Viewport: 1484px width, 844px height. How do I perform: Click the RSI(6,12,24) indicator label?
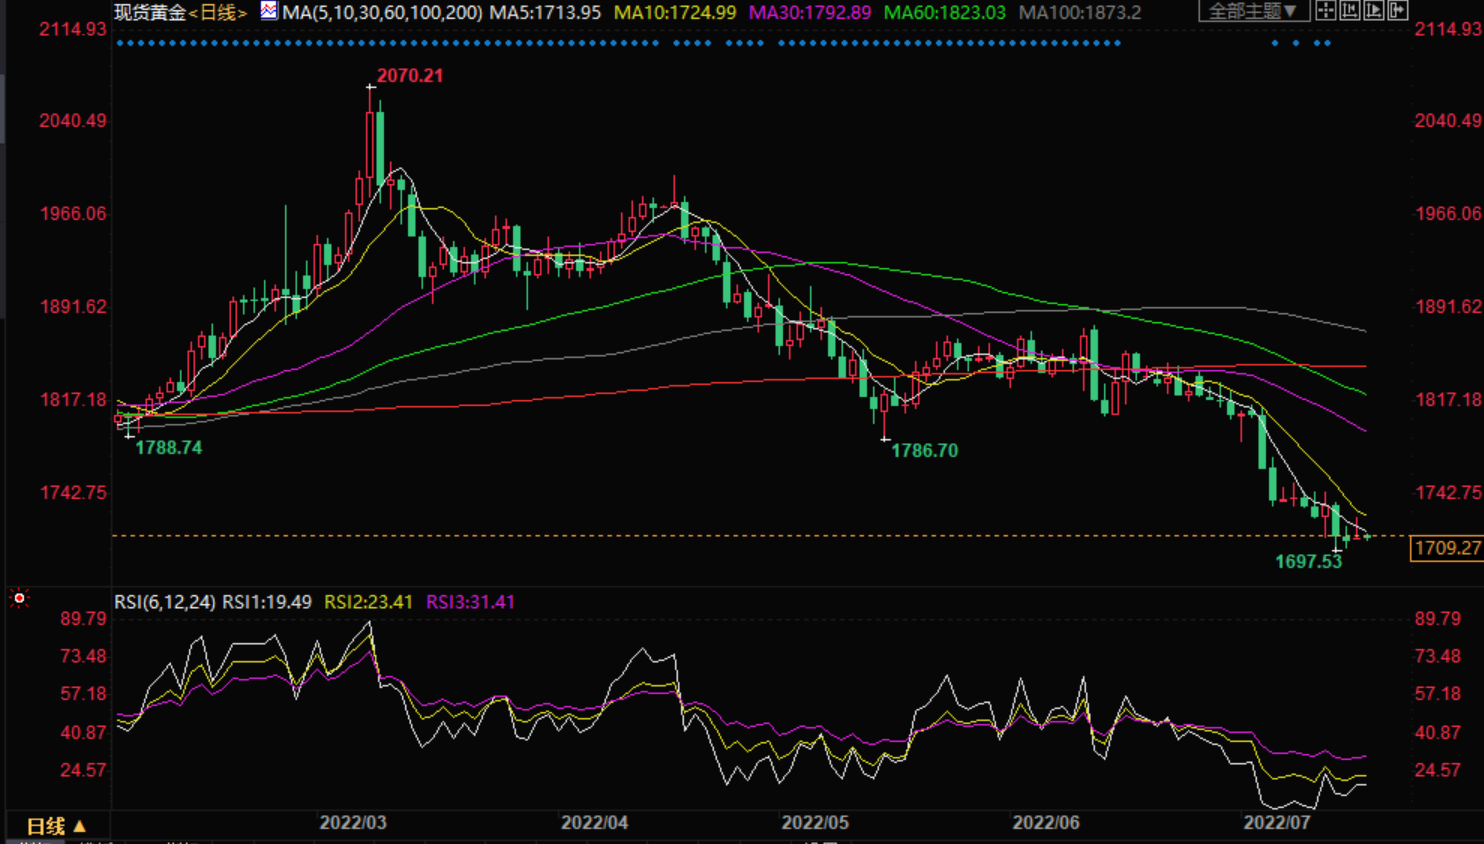164,602
